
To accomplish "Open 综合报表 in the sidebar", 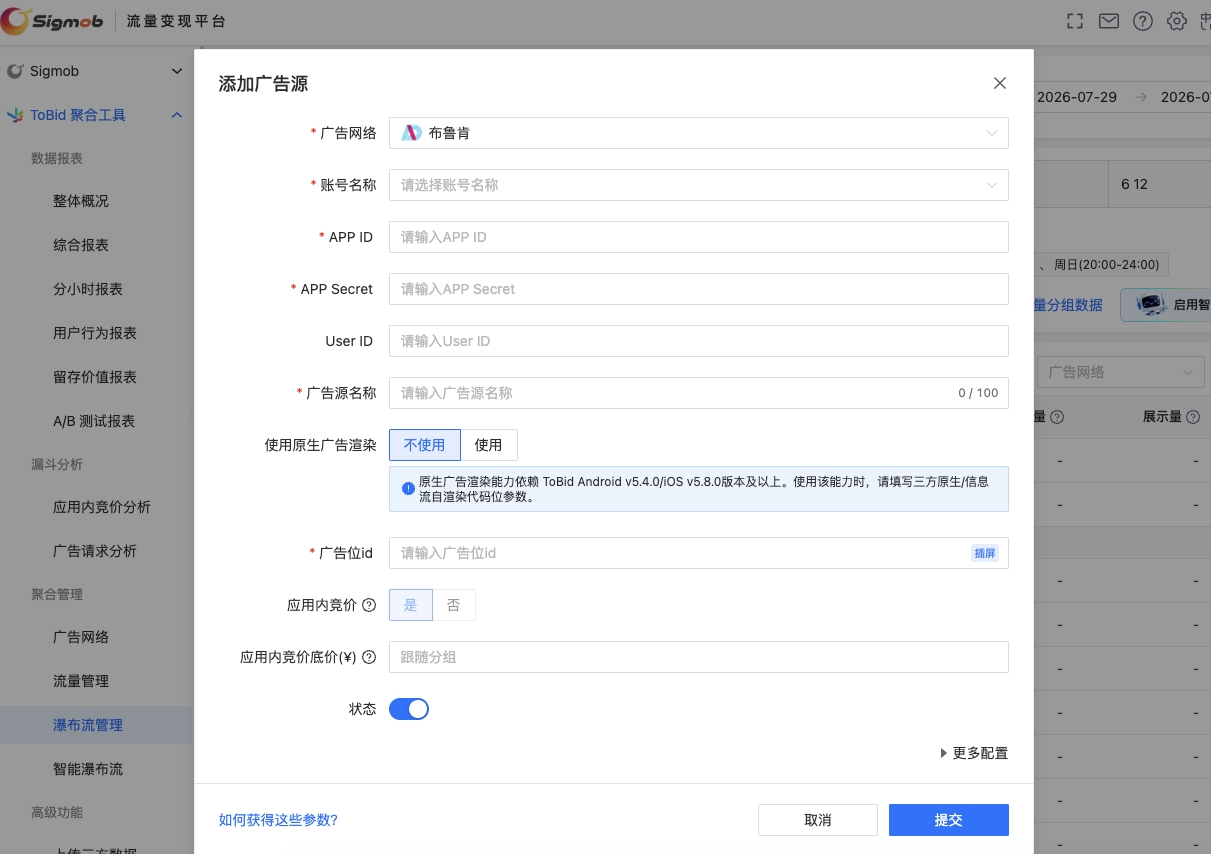I will [81, 245].
